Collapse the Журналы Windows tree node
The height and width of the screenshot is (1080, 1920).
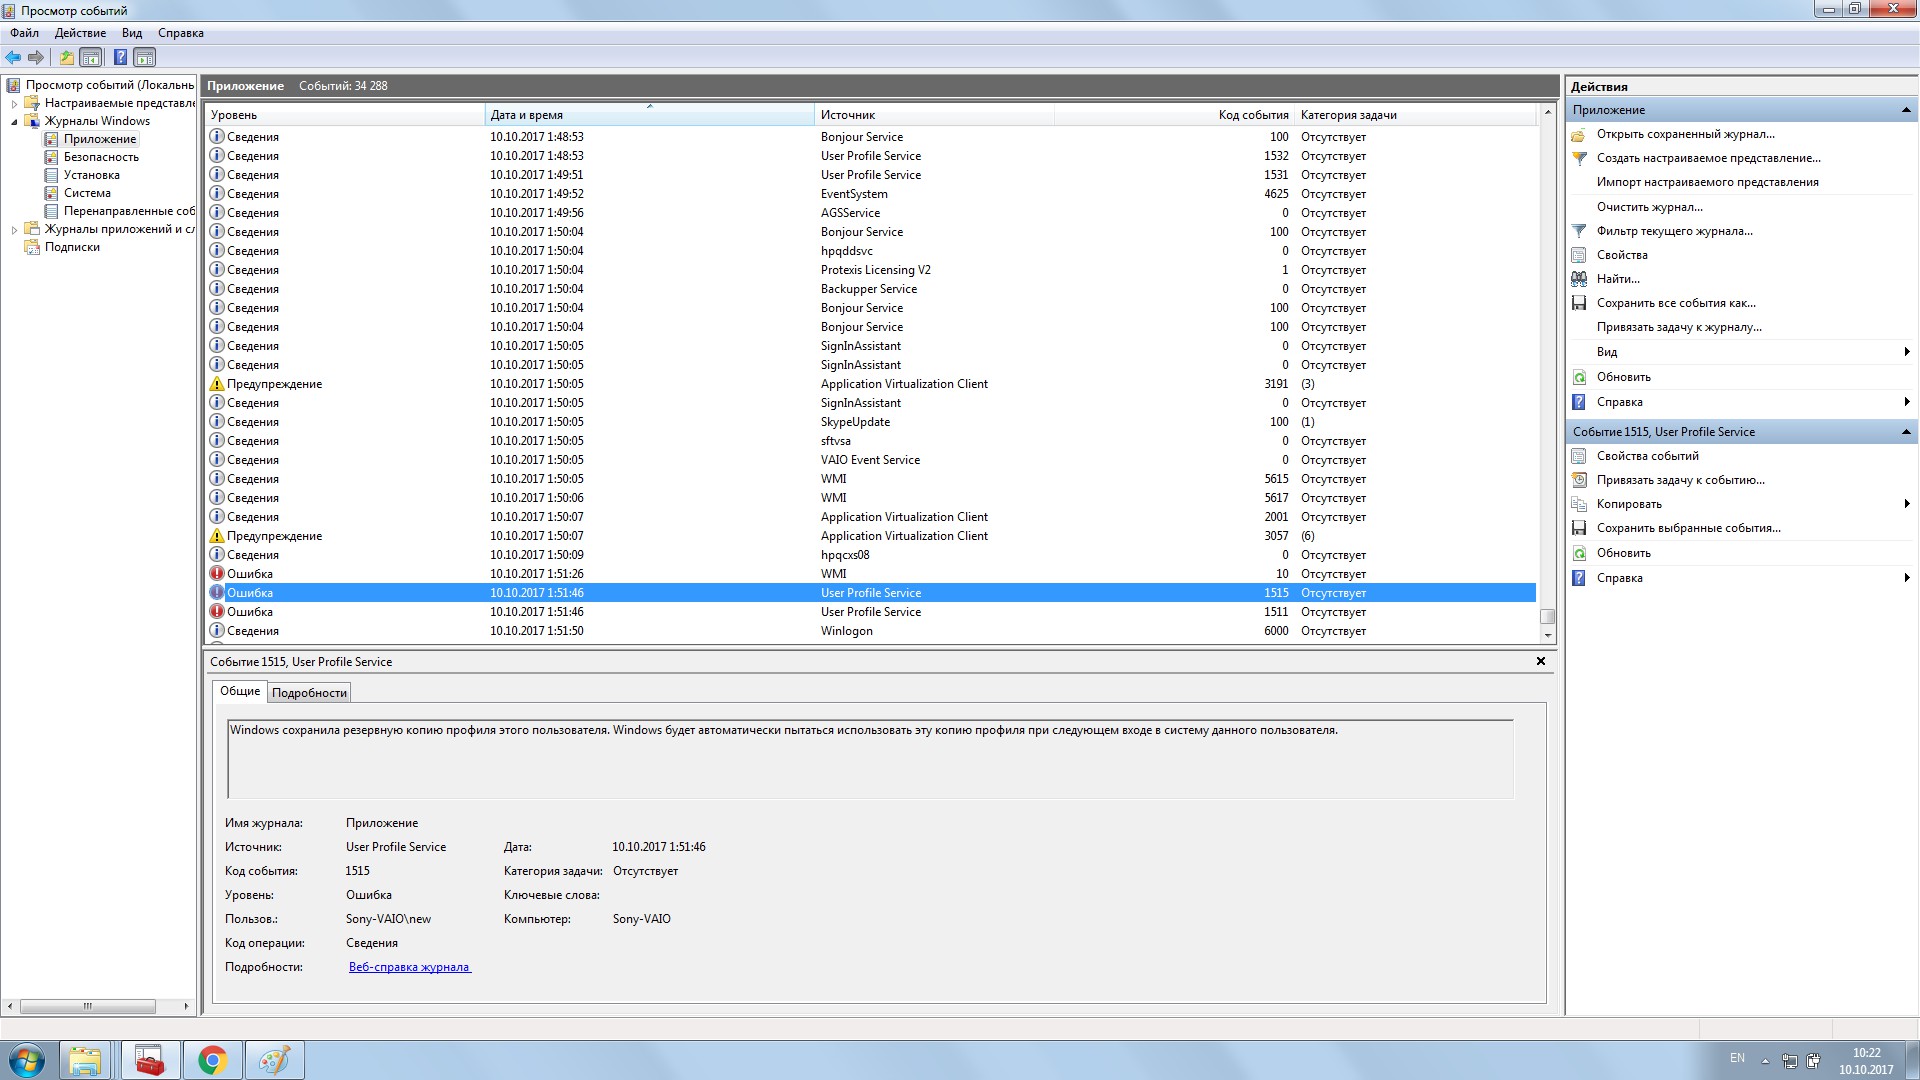(x=14, y=122)
